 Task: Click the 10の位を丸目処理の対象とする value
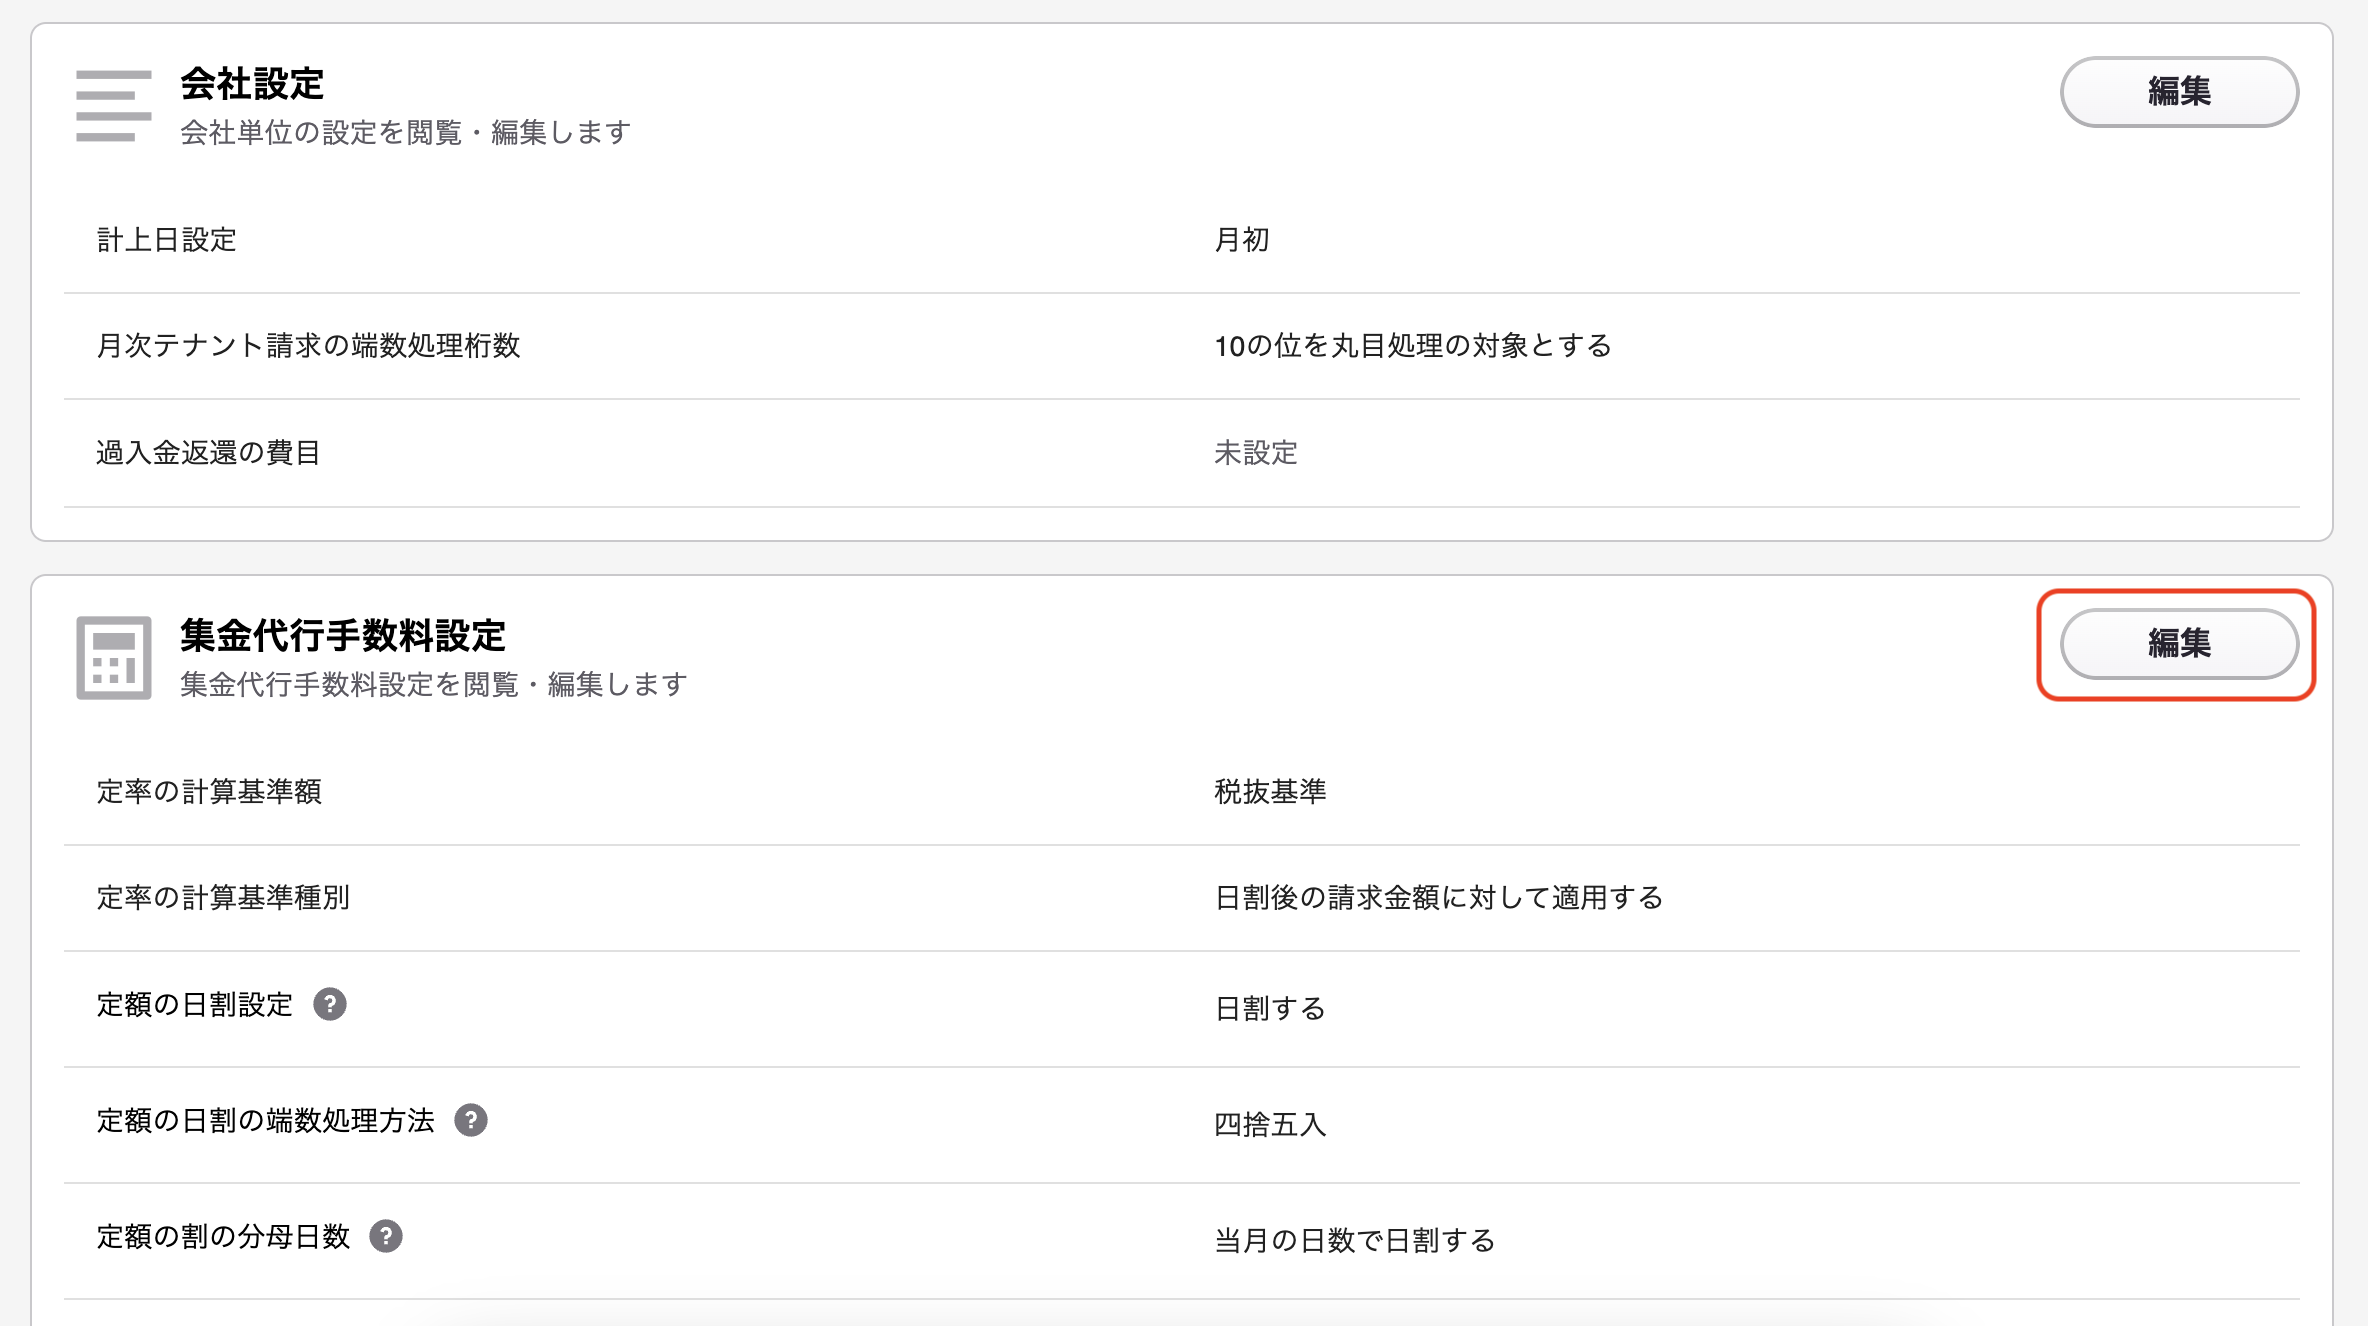tap(1413, 346)
